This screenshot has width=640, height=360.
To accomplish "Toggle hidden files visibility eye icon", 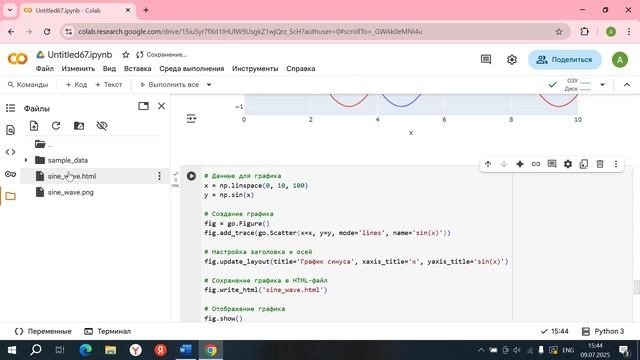I will coord(102,126).
